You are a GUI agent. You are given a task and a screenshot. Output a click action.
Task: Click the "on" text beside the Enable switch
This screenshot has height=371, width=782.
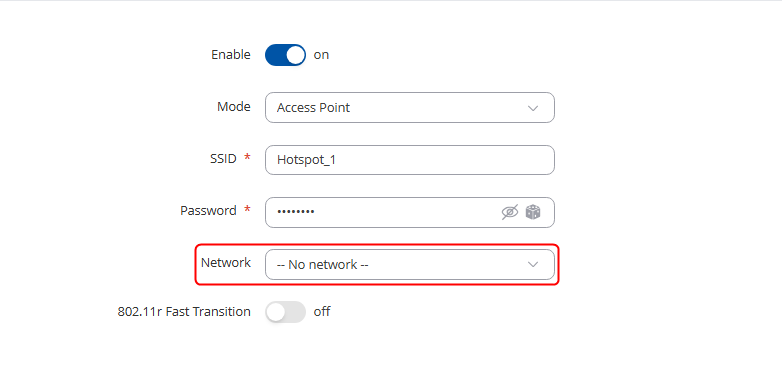[321, 55]
